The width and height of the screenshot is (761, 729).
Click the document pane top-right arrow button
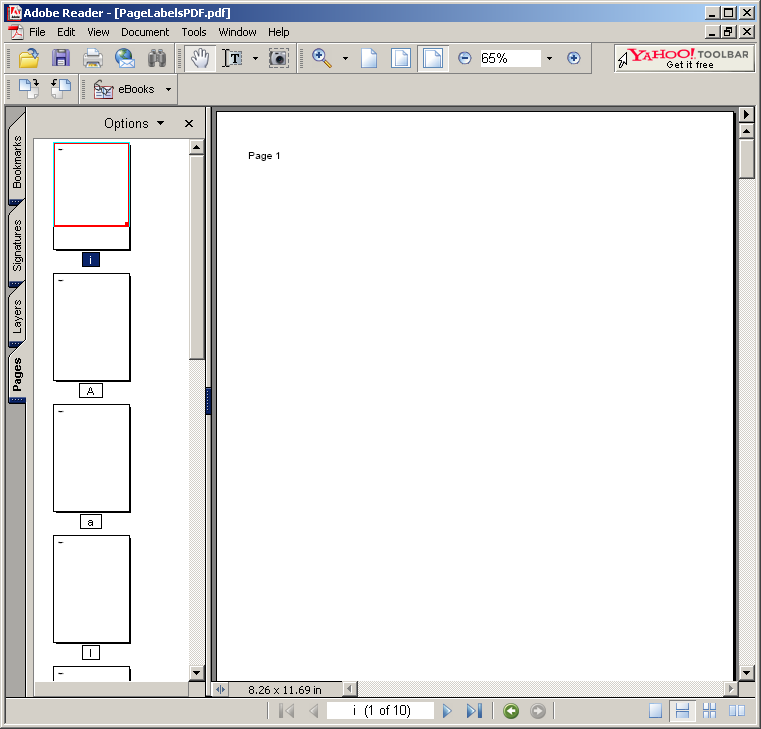pyautogui.click(x=746, y=115)
